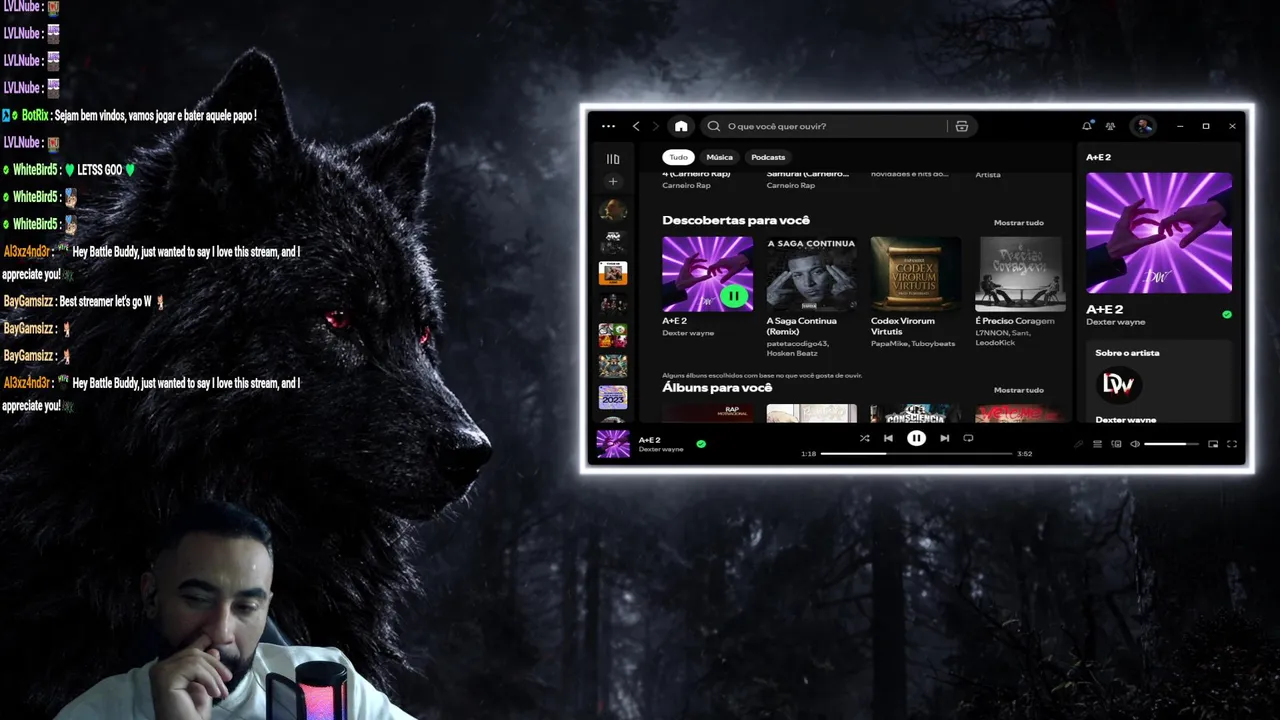The height and width of the screenshot is (720, 1280).
Task: Open the first library item with the face avatar
Action: [x=613, y=210]
